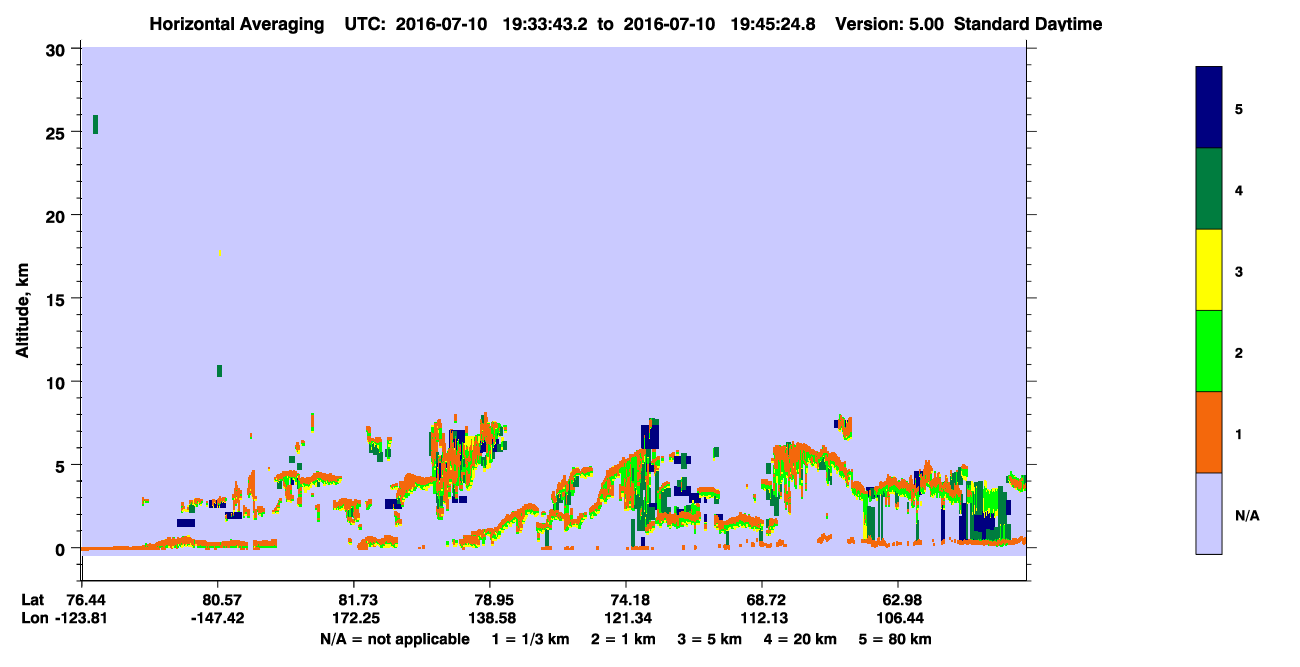Click the colorbar 'N/A' label
The width and height of the screenshot is (1300, 667).
click(1246, 516)
